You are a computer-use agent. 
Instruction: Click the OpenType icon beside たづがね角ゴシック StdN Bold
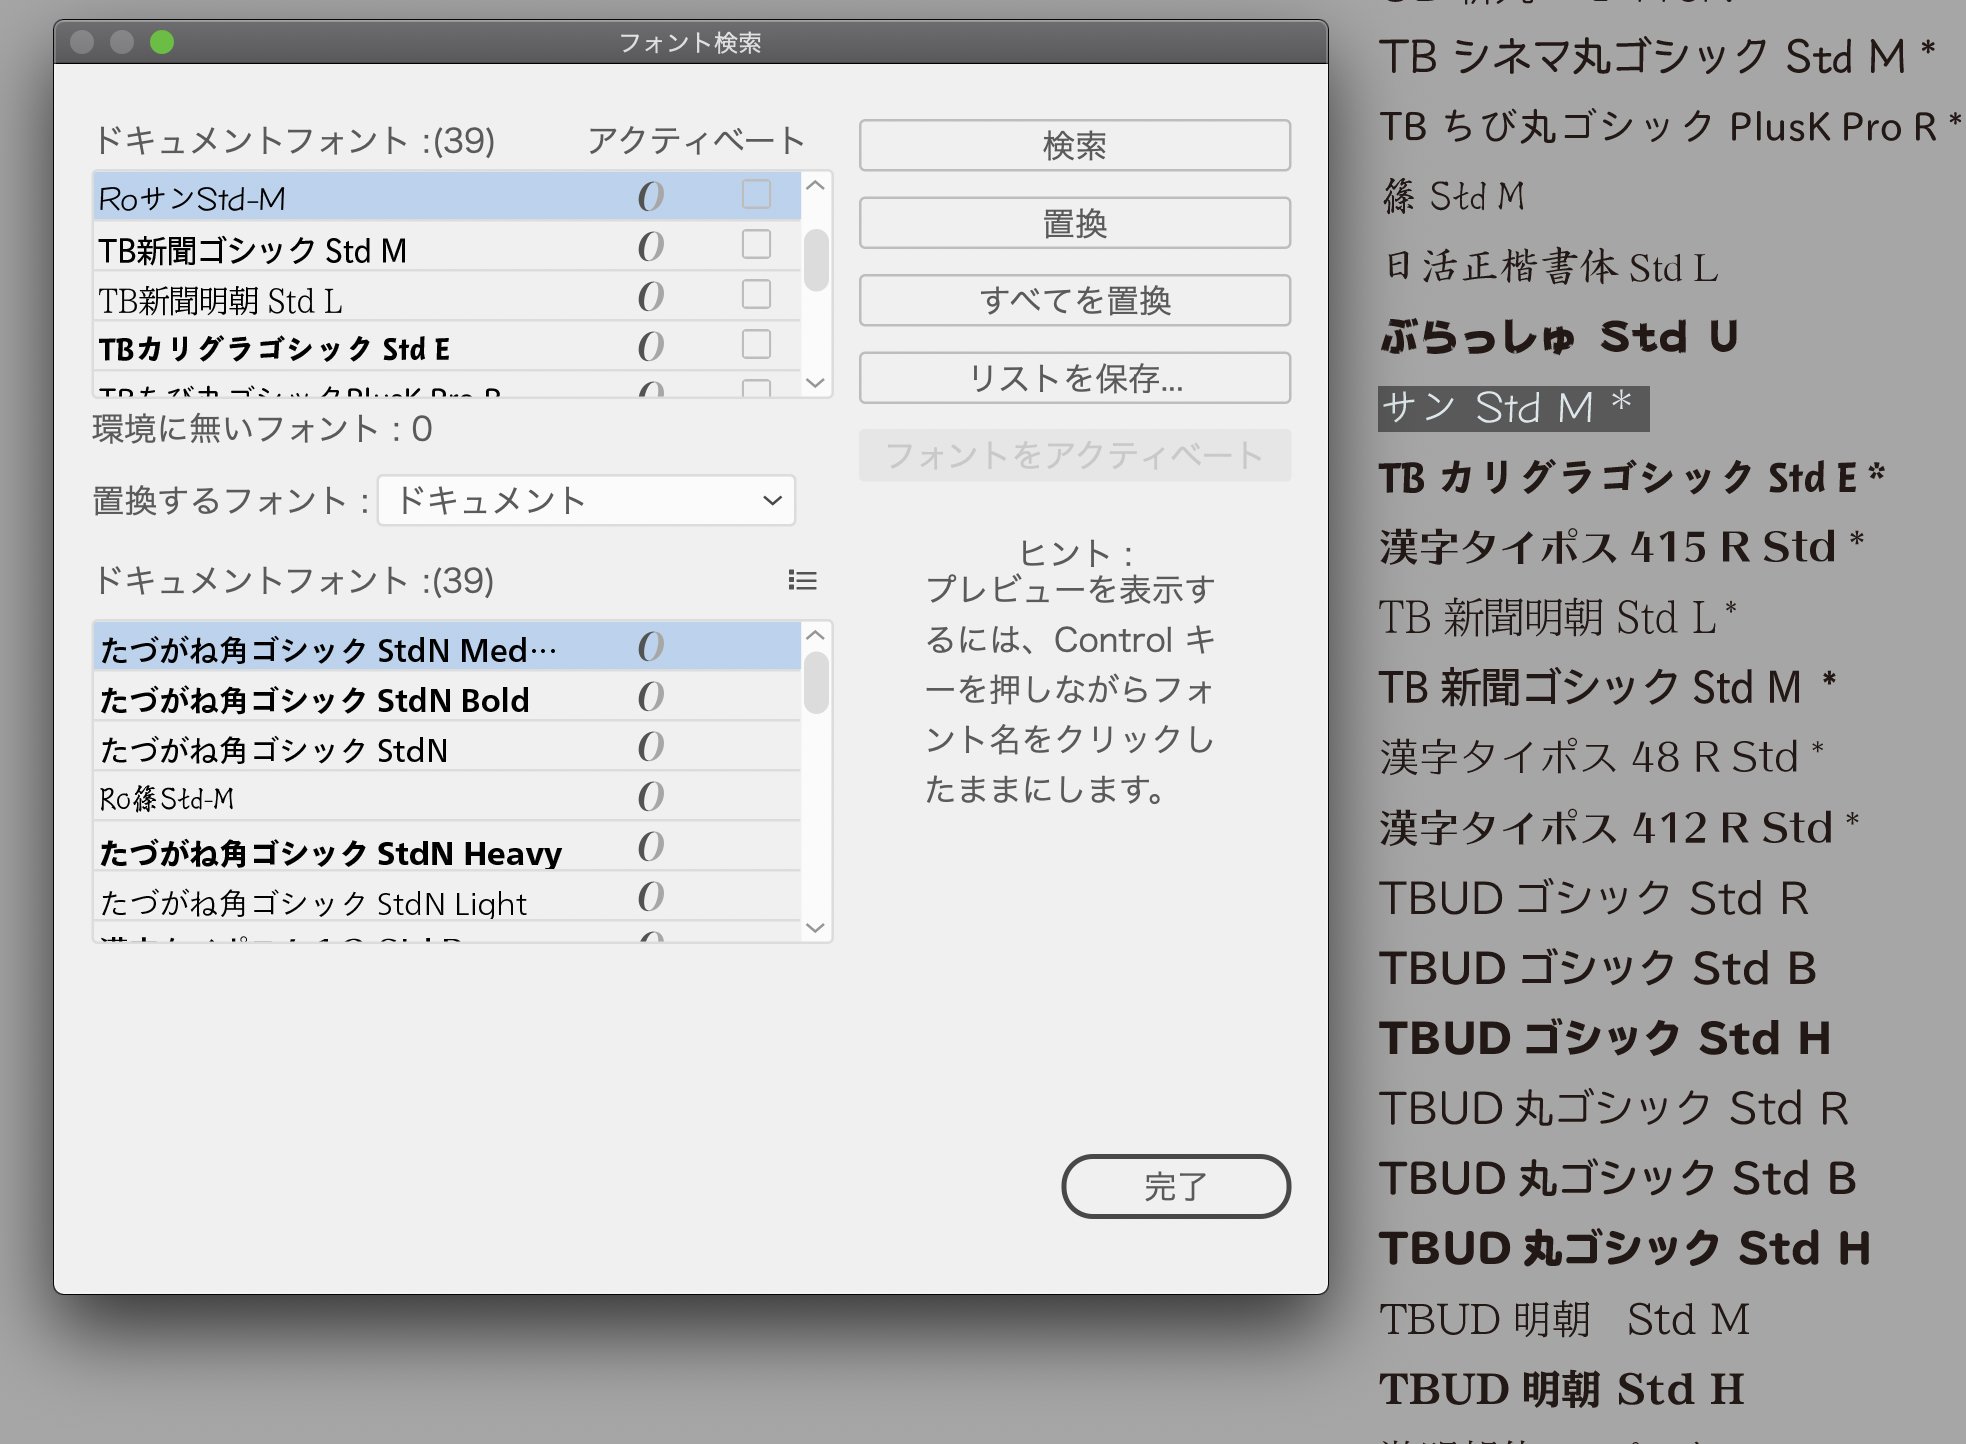[x=650, y=697]
